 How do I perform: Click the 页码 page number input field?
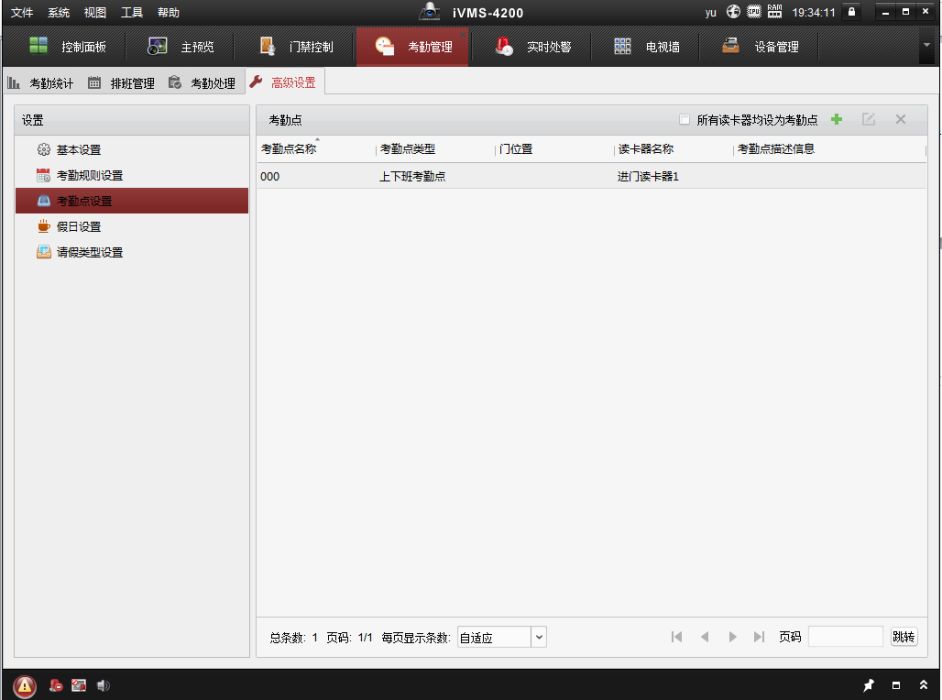(845, 637)
